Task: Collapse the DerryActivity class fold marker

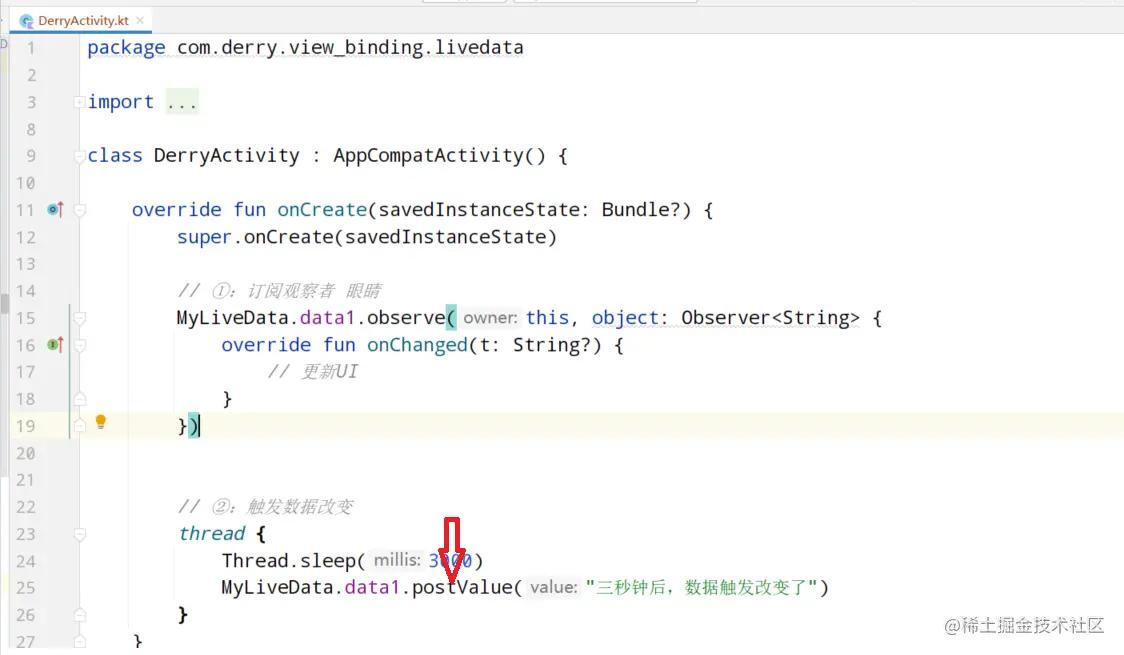Action: (79, 156)
